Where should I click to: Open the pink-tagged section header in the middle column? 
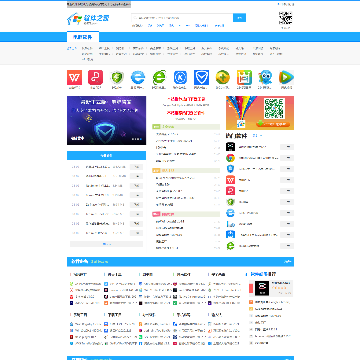pyautogui.click(x=186, y=214)
